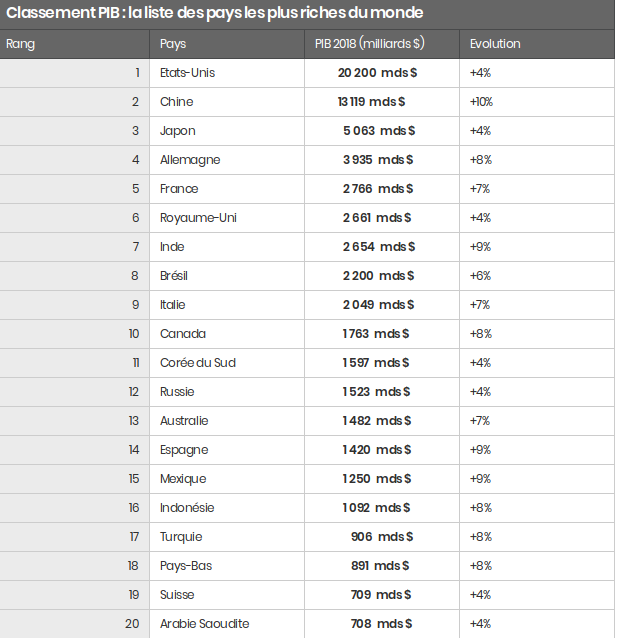Select the Chine country cell
Screen dimensions: 622x638
176,102
